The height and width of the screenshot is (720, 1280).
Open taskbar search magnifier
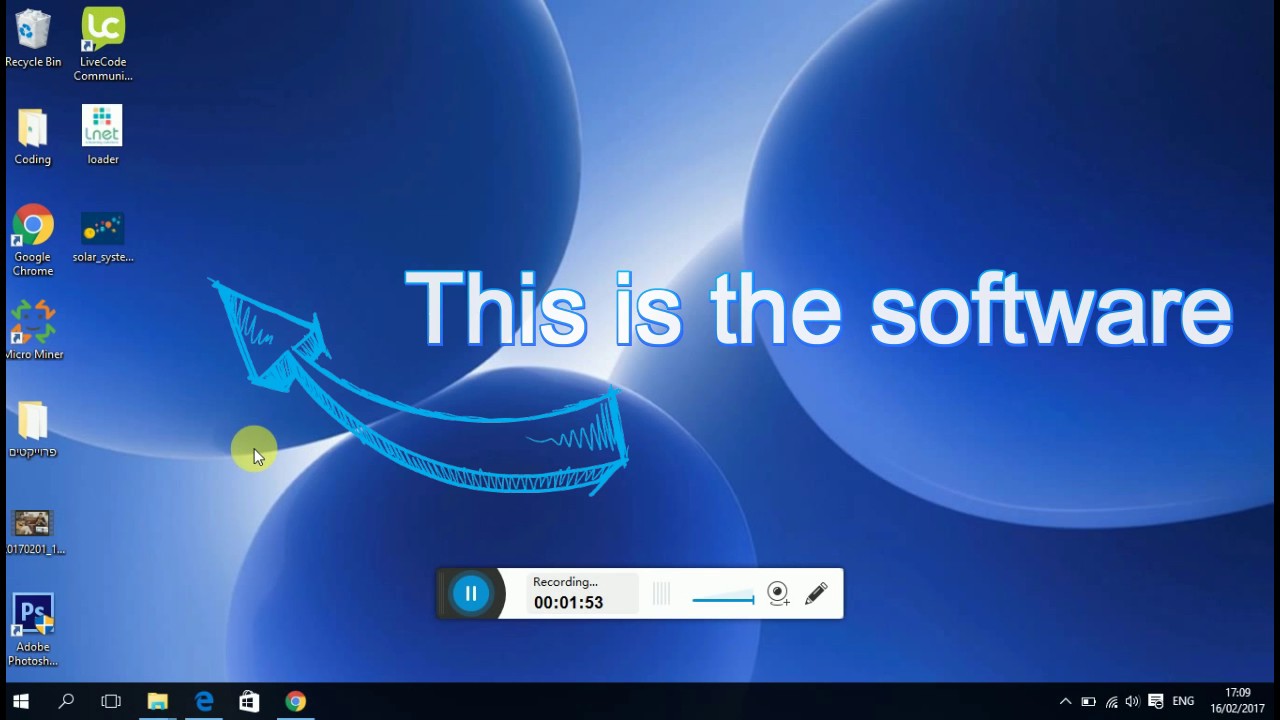point(66,701)
